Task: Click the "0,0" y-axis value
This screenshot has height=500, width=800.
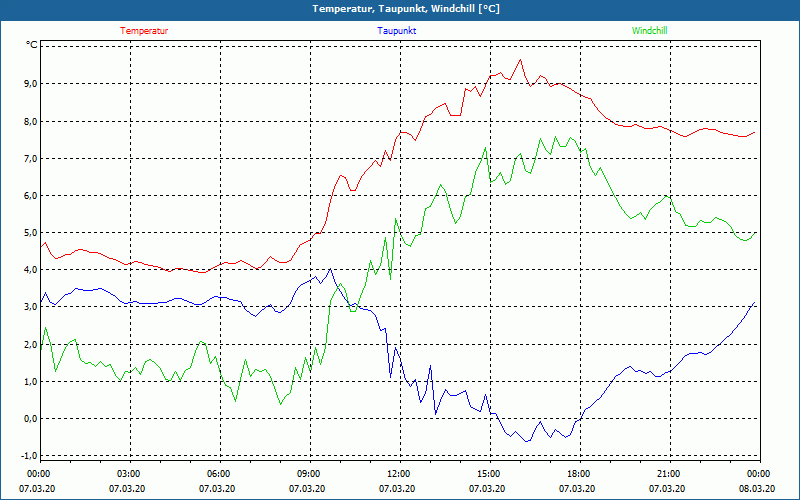Action: [x=32, y=419]
